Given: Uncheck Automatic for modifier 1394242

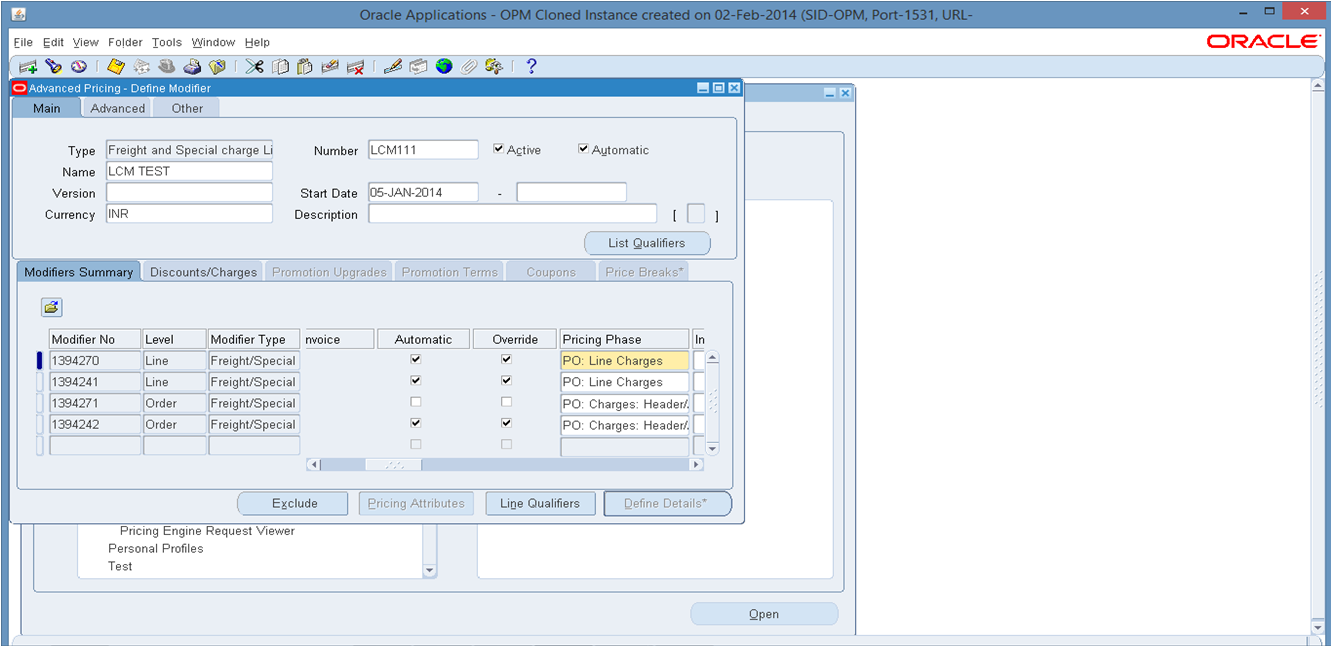Looking at the screenshot, I should point(416,423).
